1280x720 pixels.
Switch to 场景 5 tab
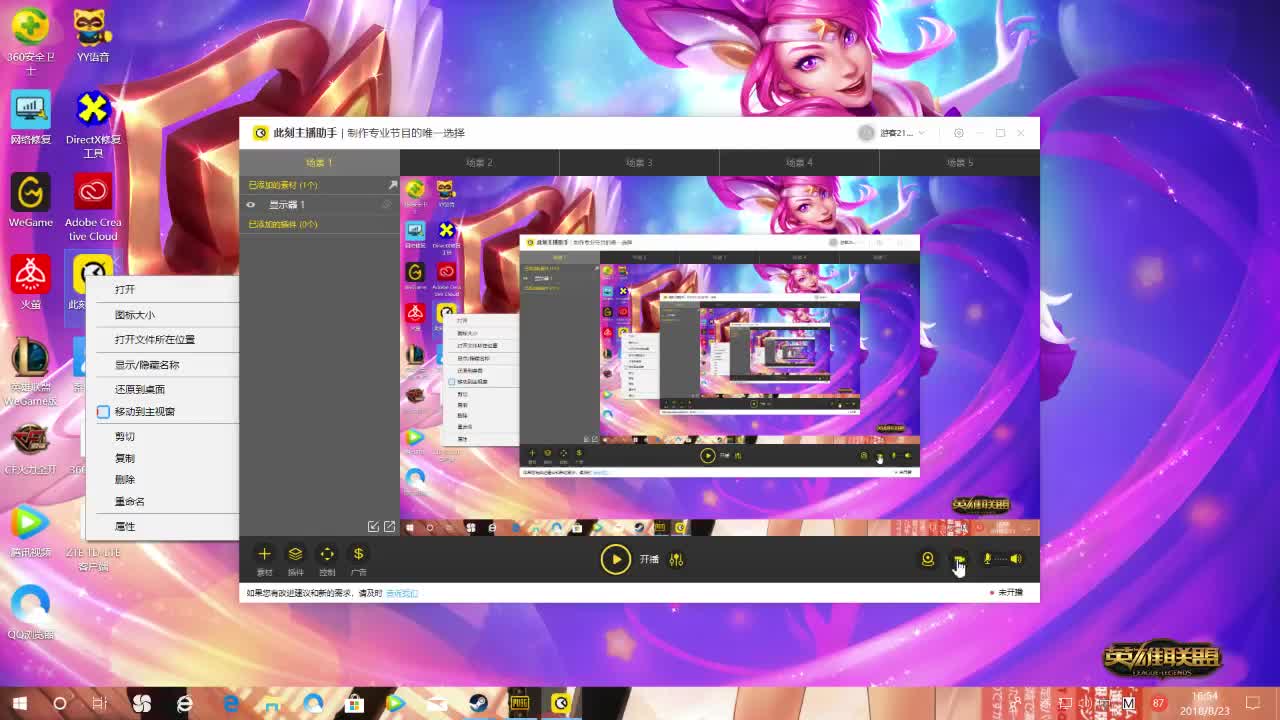coord(959,162)
